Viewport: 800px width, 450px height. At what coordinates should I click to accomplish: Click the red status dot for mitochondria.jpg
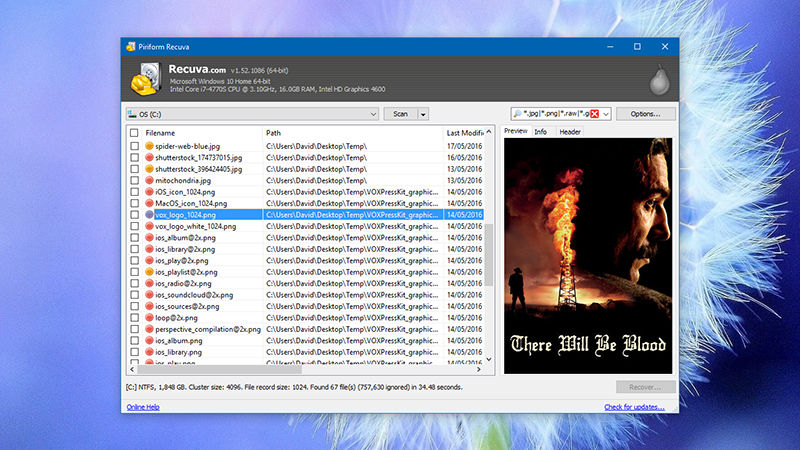click(149, 180)
